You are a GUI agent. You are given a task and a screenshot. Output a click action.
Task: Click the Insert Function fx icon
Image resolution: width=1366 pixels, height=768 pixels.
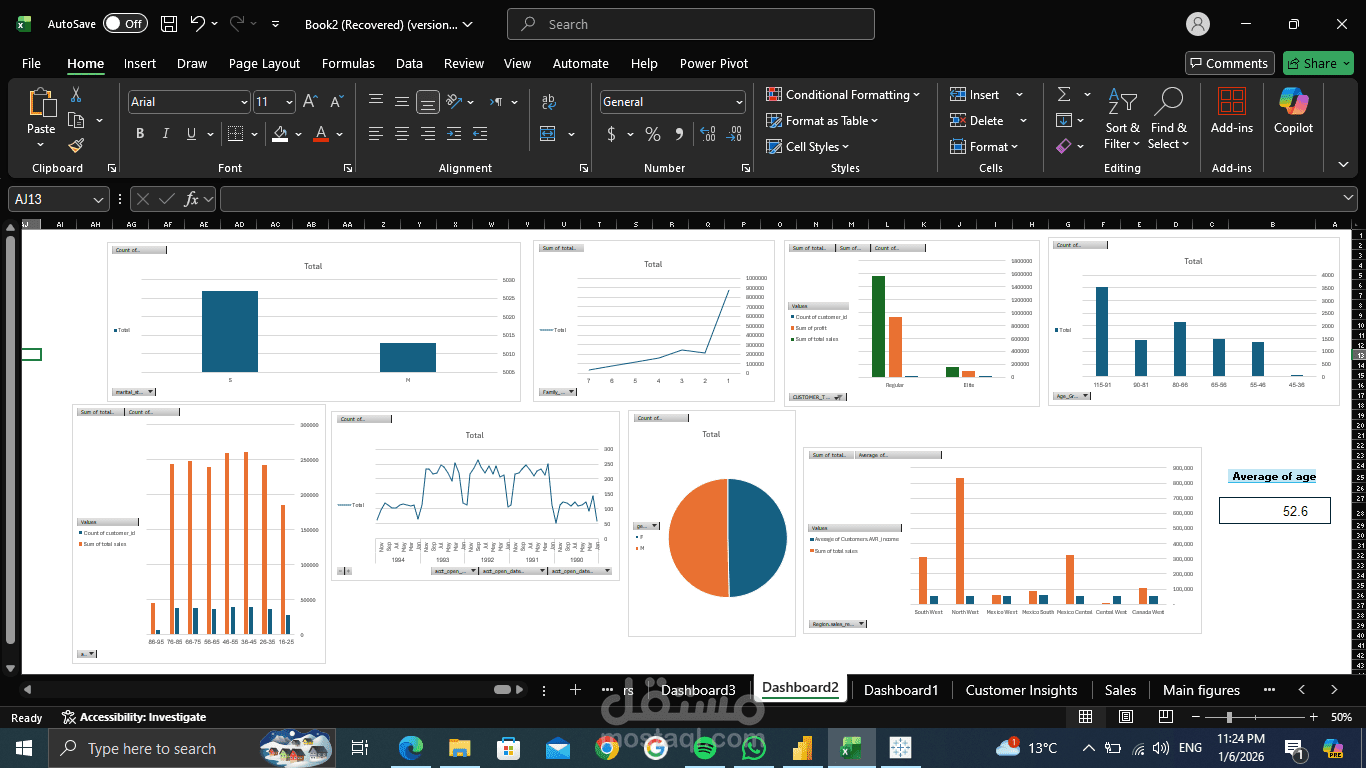pyautogui.click(x=192, y=199)
